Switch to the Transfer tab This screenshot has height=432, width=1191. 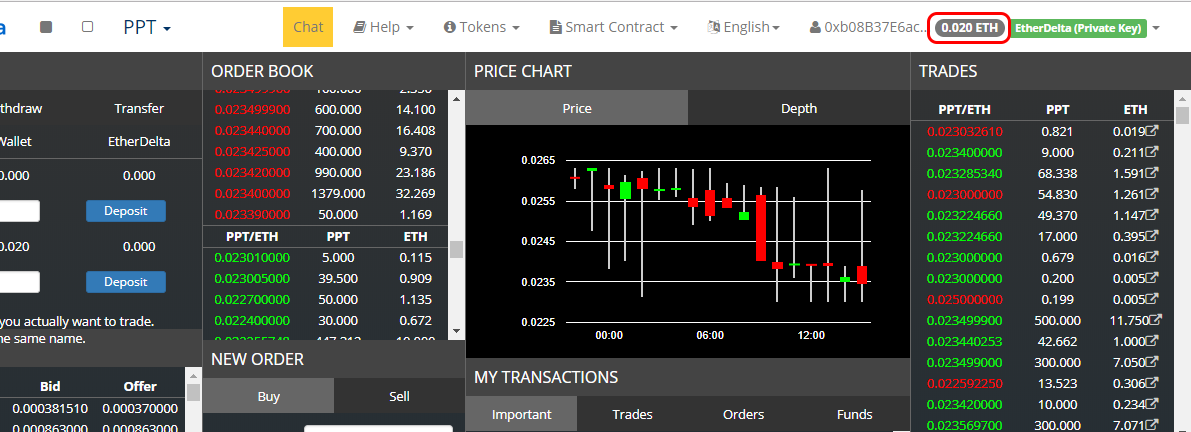click(139, 109)
